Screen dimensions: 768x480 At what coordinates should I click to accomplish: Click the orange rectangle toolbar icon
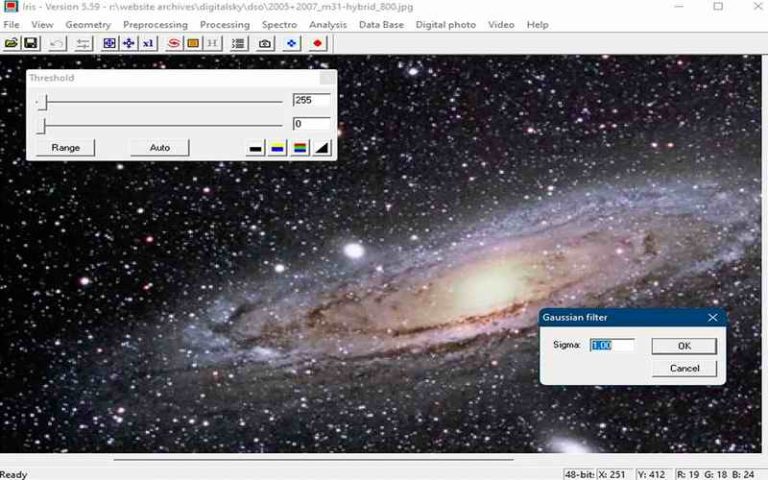pos(193,43)
